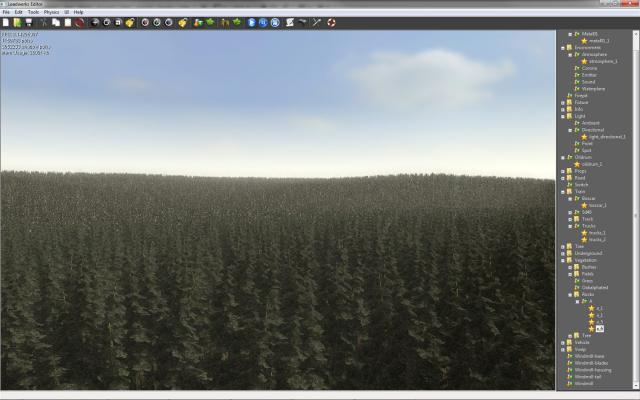The image size is (640, 400).
Task: Select the Grass item under Vegetation
Action: click(x=587, y=281)
